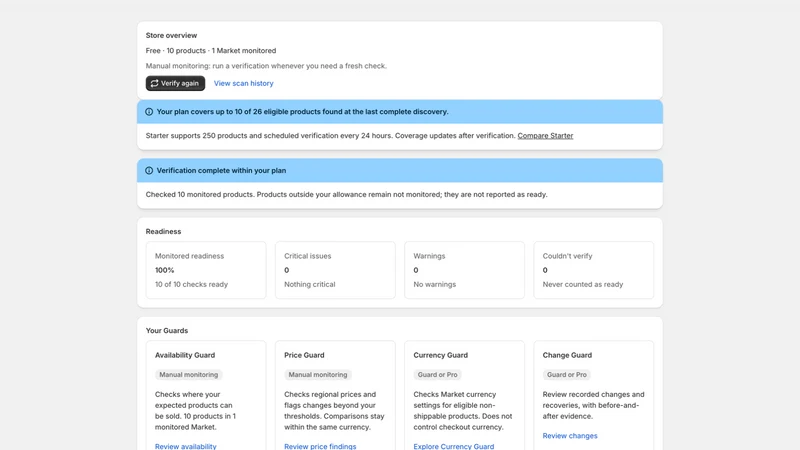Click the Verify again button

pos(175,83)
